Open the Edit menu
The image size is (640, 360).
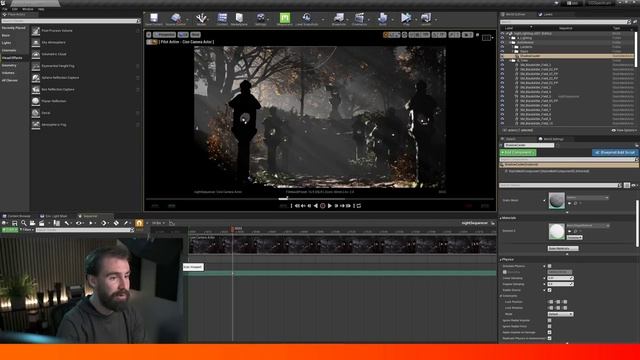click(x=15, y=9)
